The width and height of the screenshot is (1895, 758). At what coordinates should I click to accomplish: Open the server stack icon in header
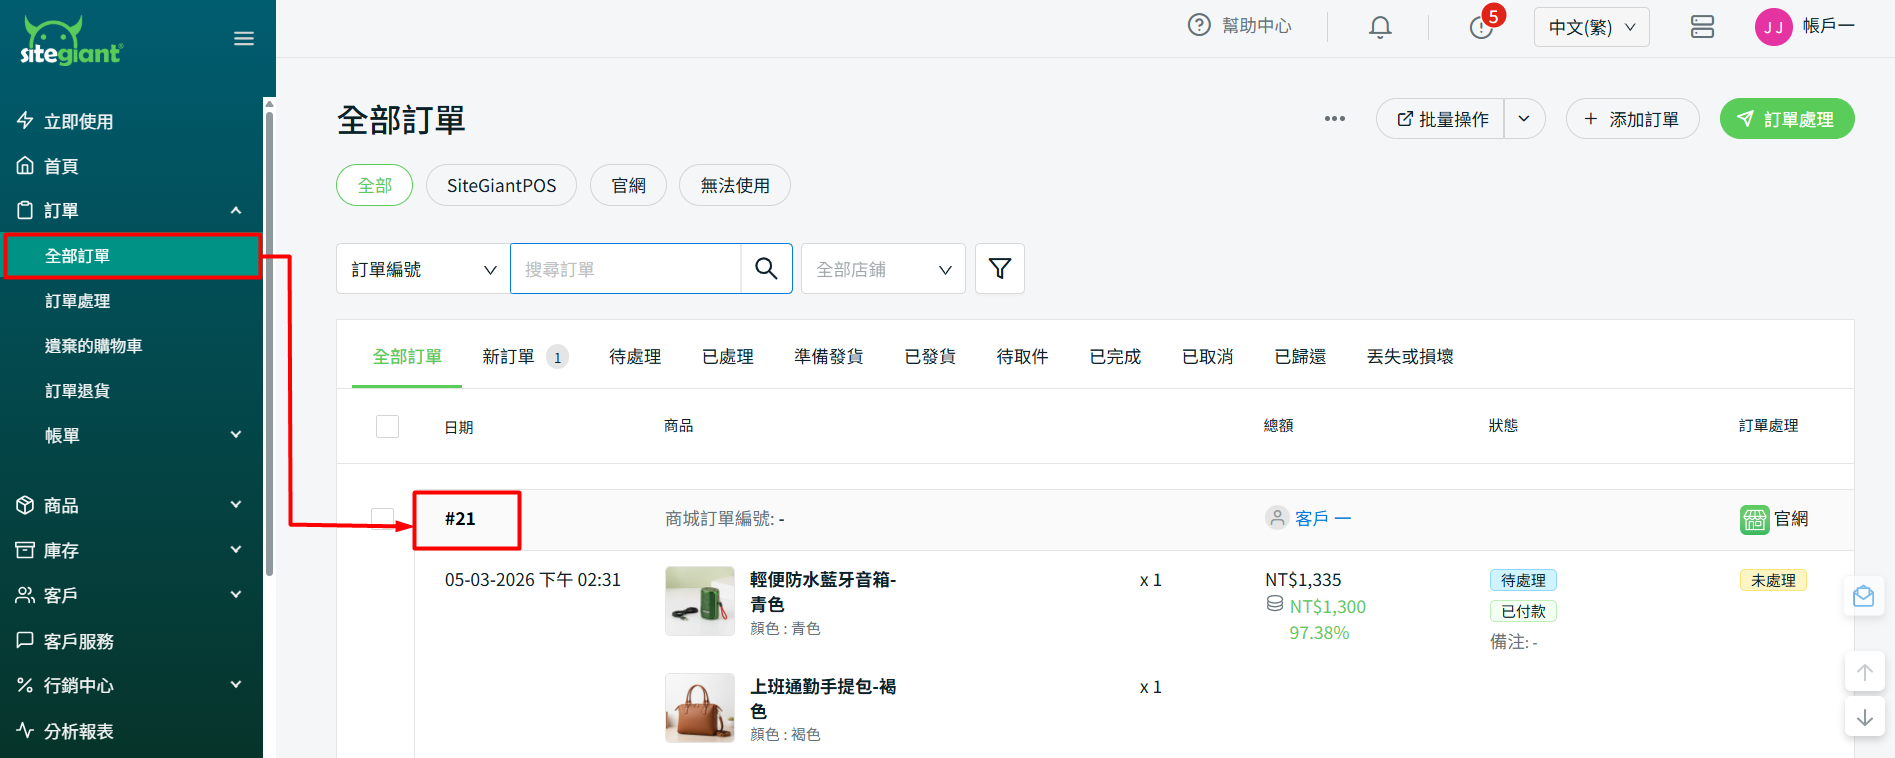1702,27
